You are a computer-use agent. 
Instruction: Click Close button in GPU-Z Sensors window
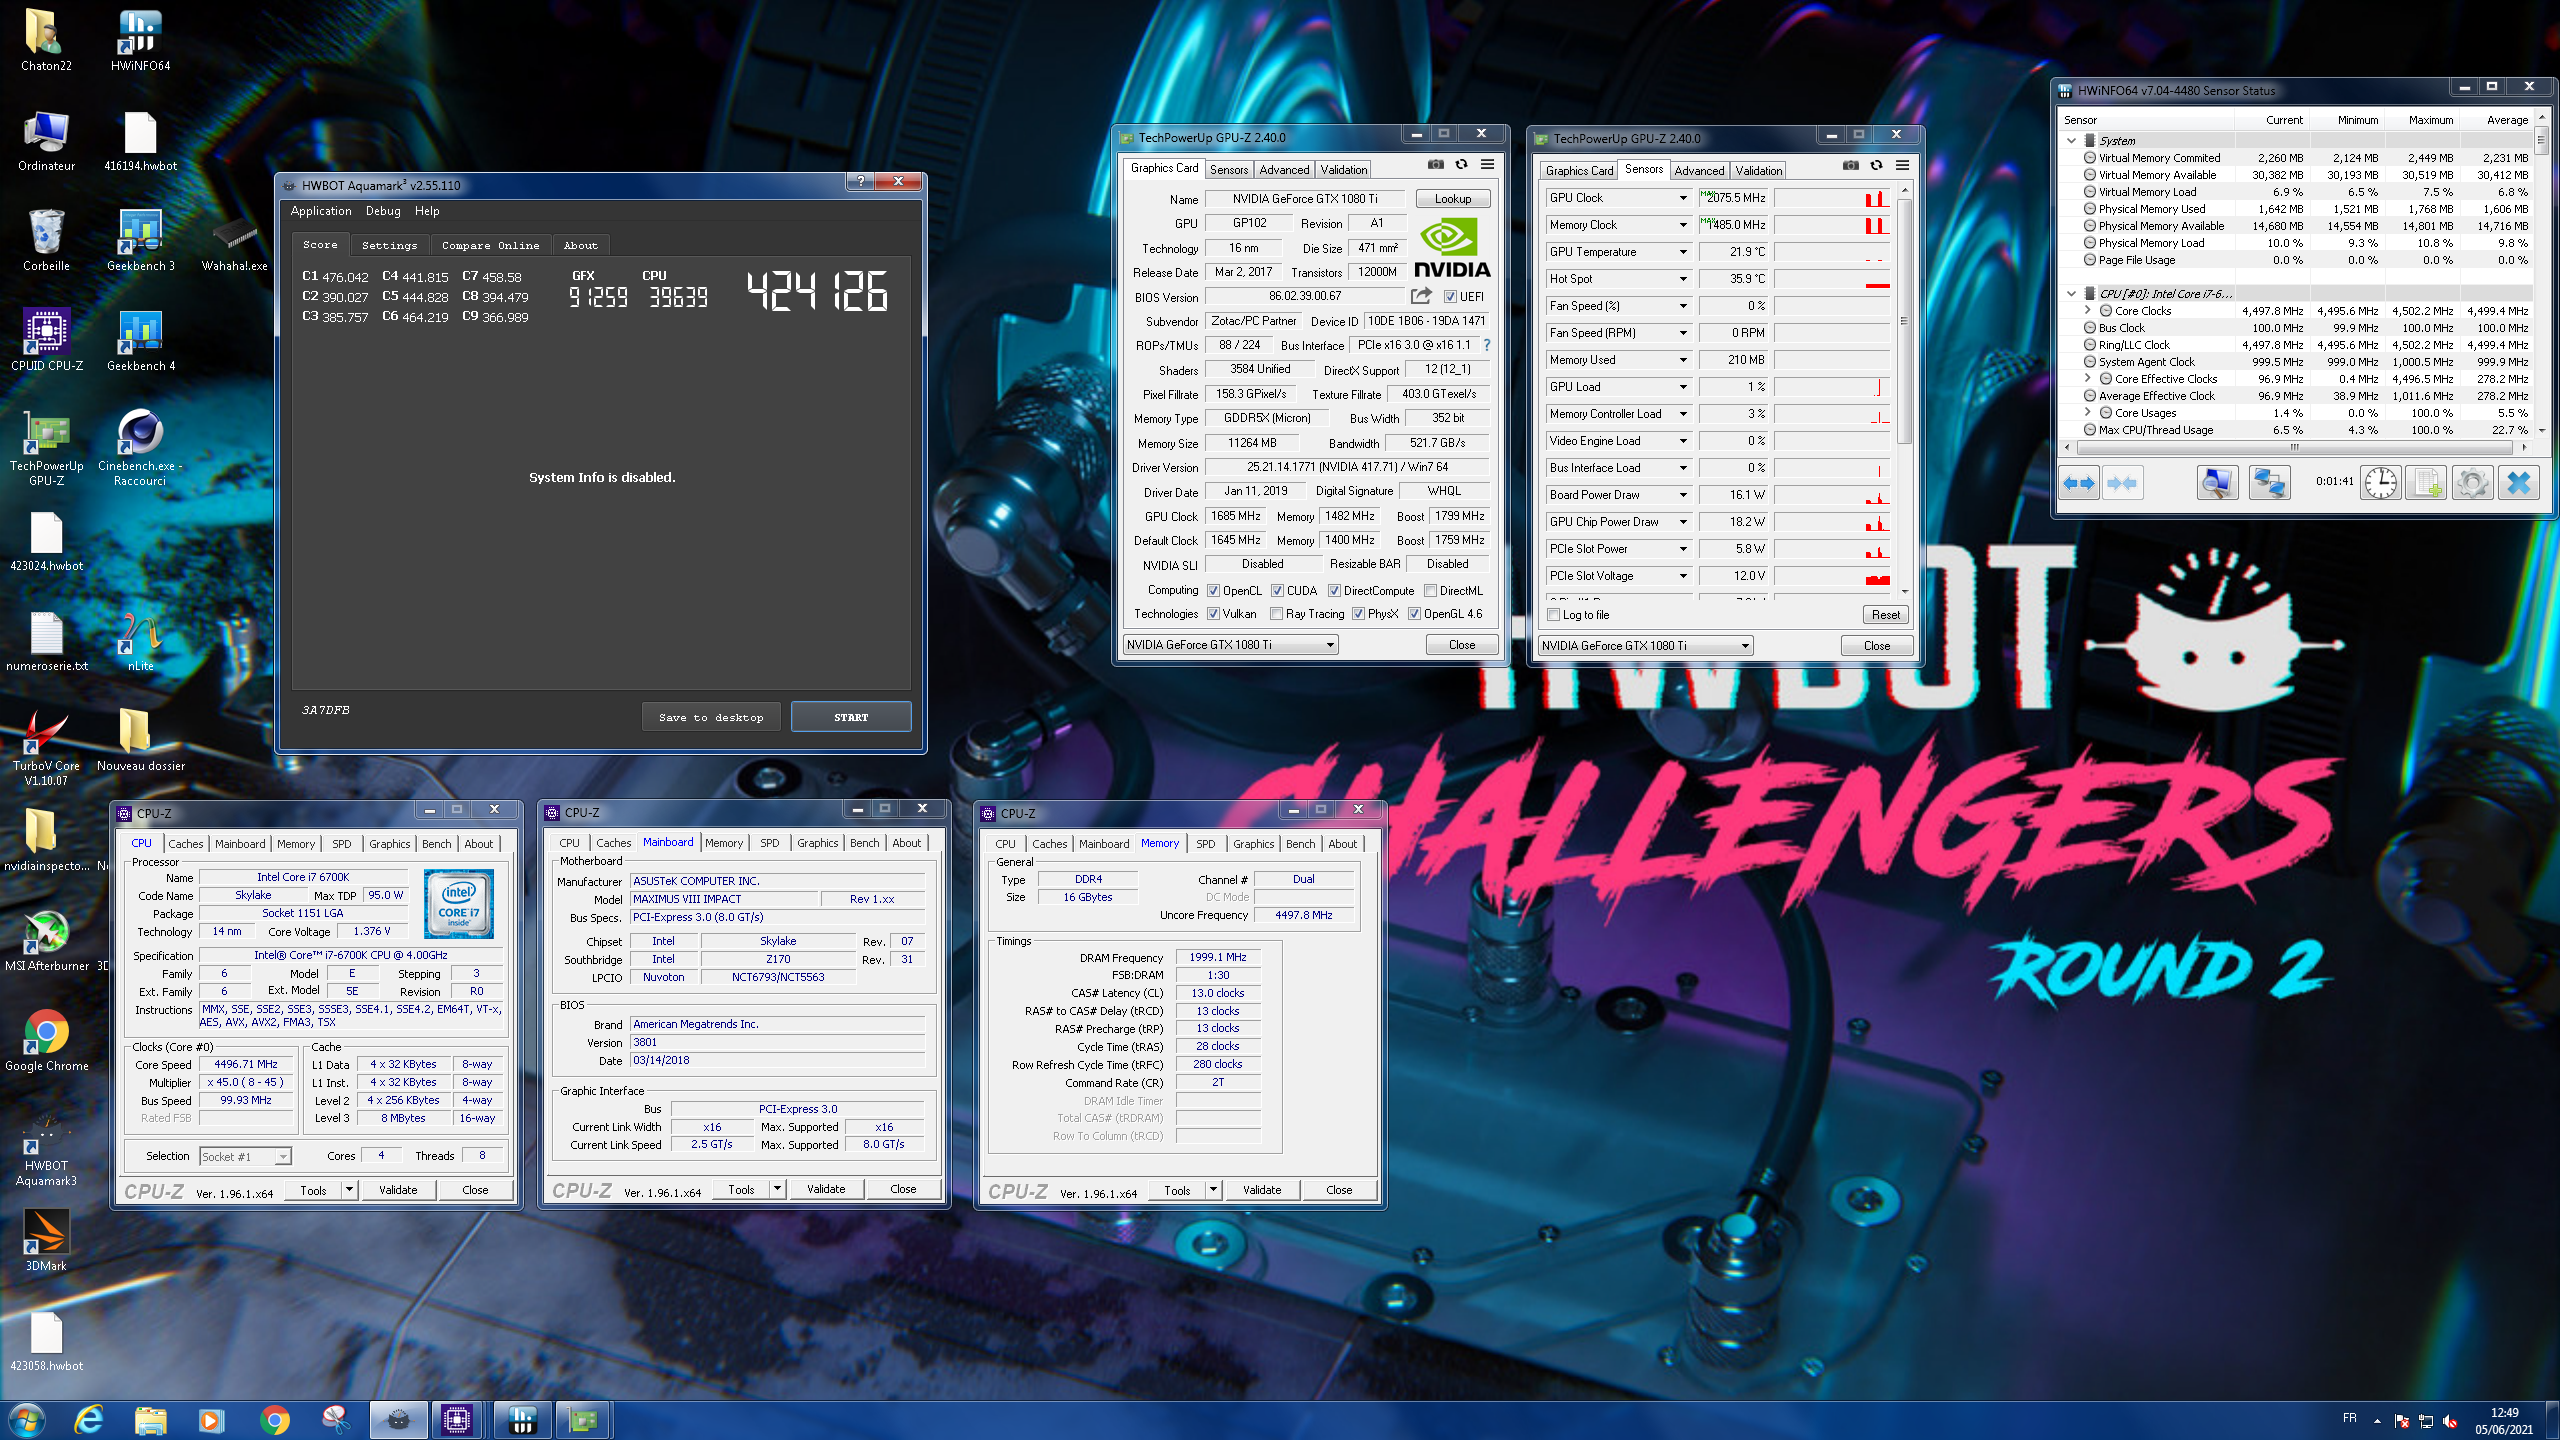click(1877, 646)
